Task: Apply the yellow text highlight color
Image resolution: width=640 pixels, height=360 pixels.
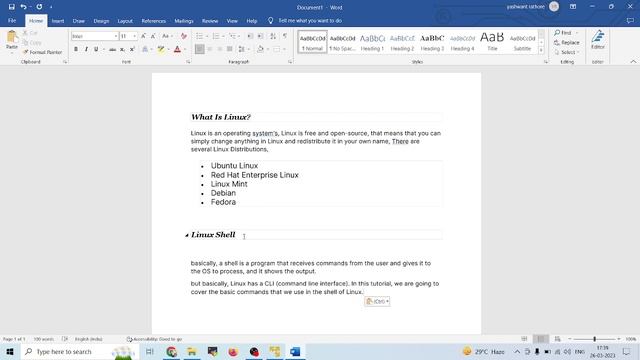Action: point(161,49)
